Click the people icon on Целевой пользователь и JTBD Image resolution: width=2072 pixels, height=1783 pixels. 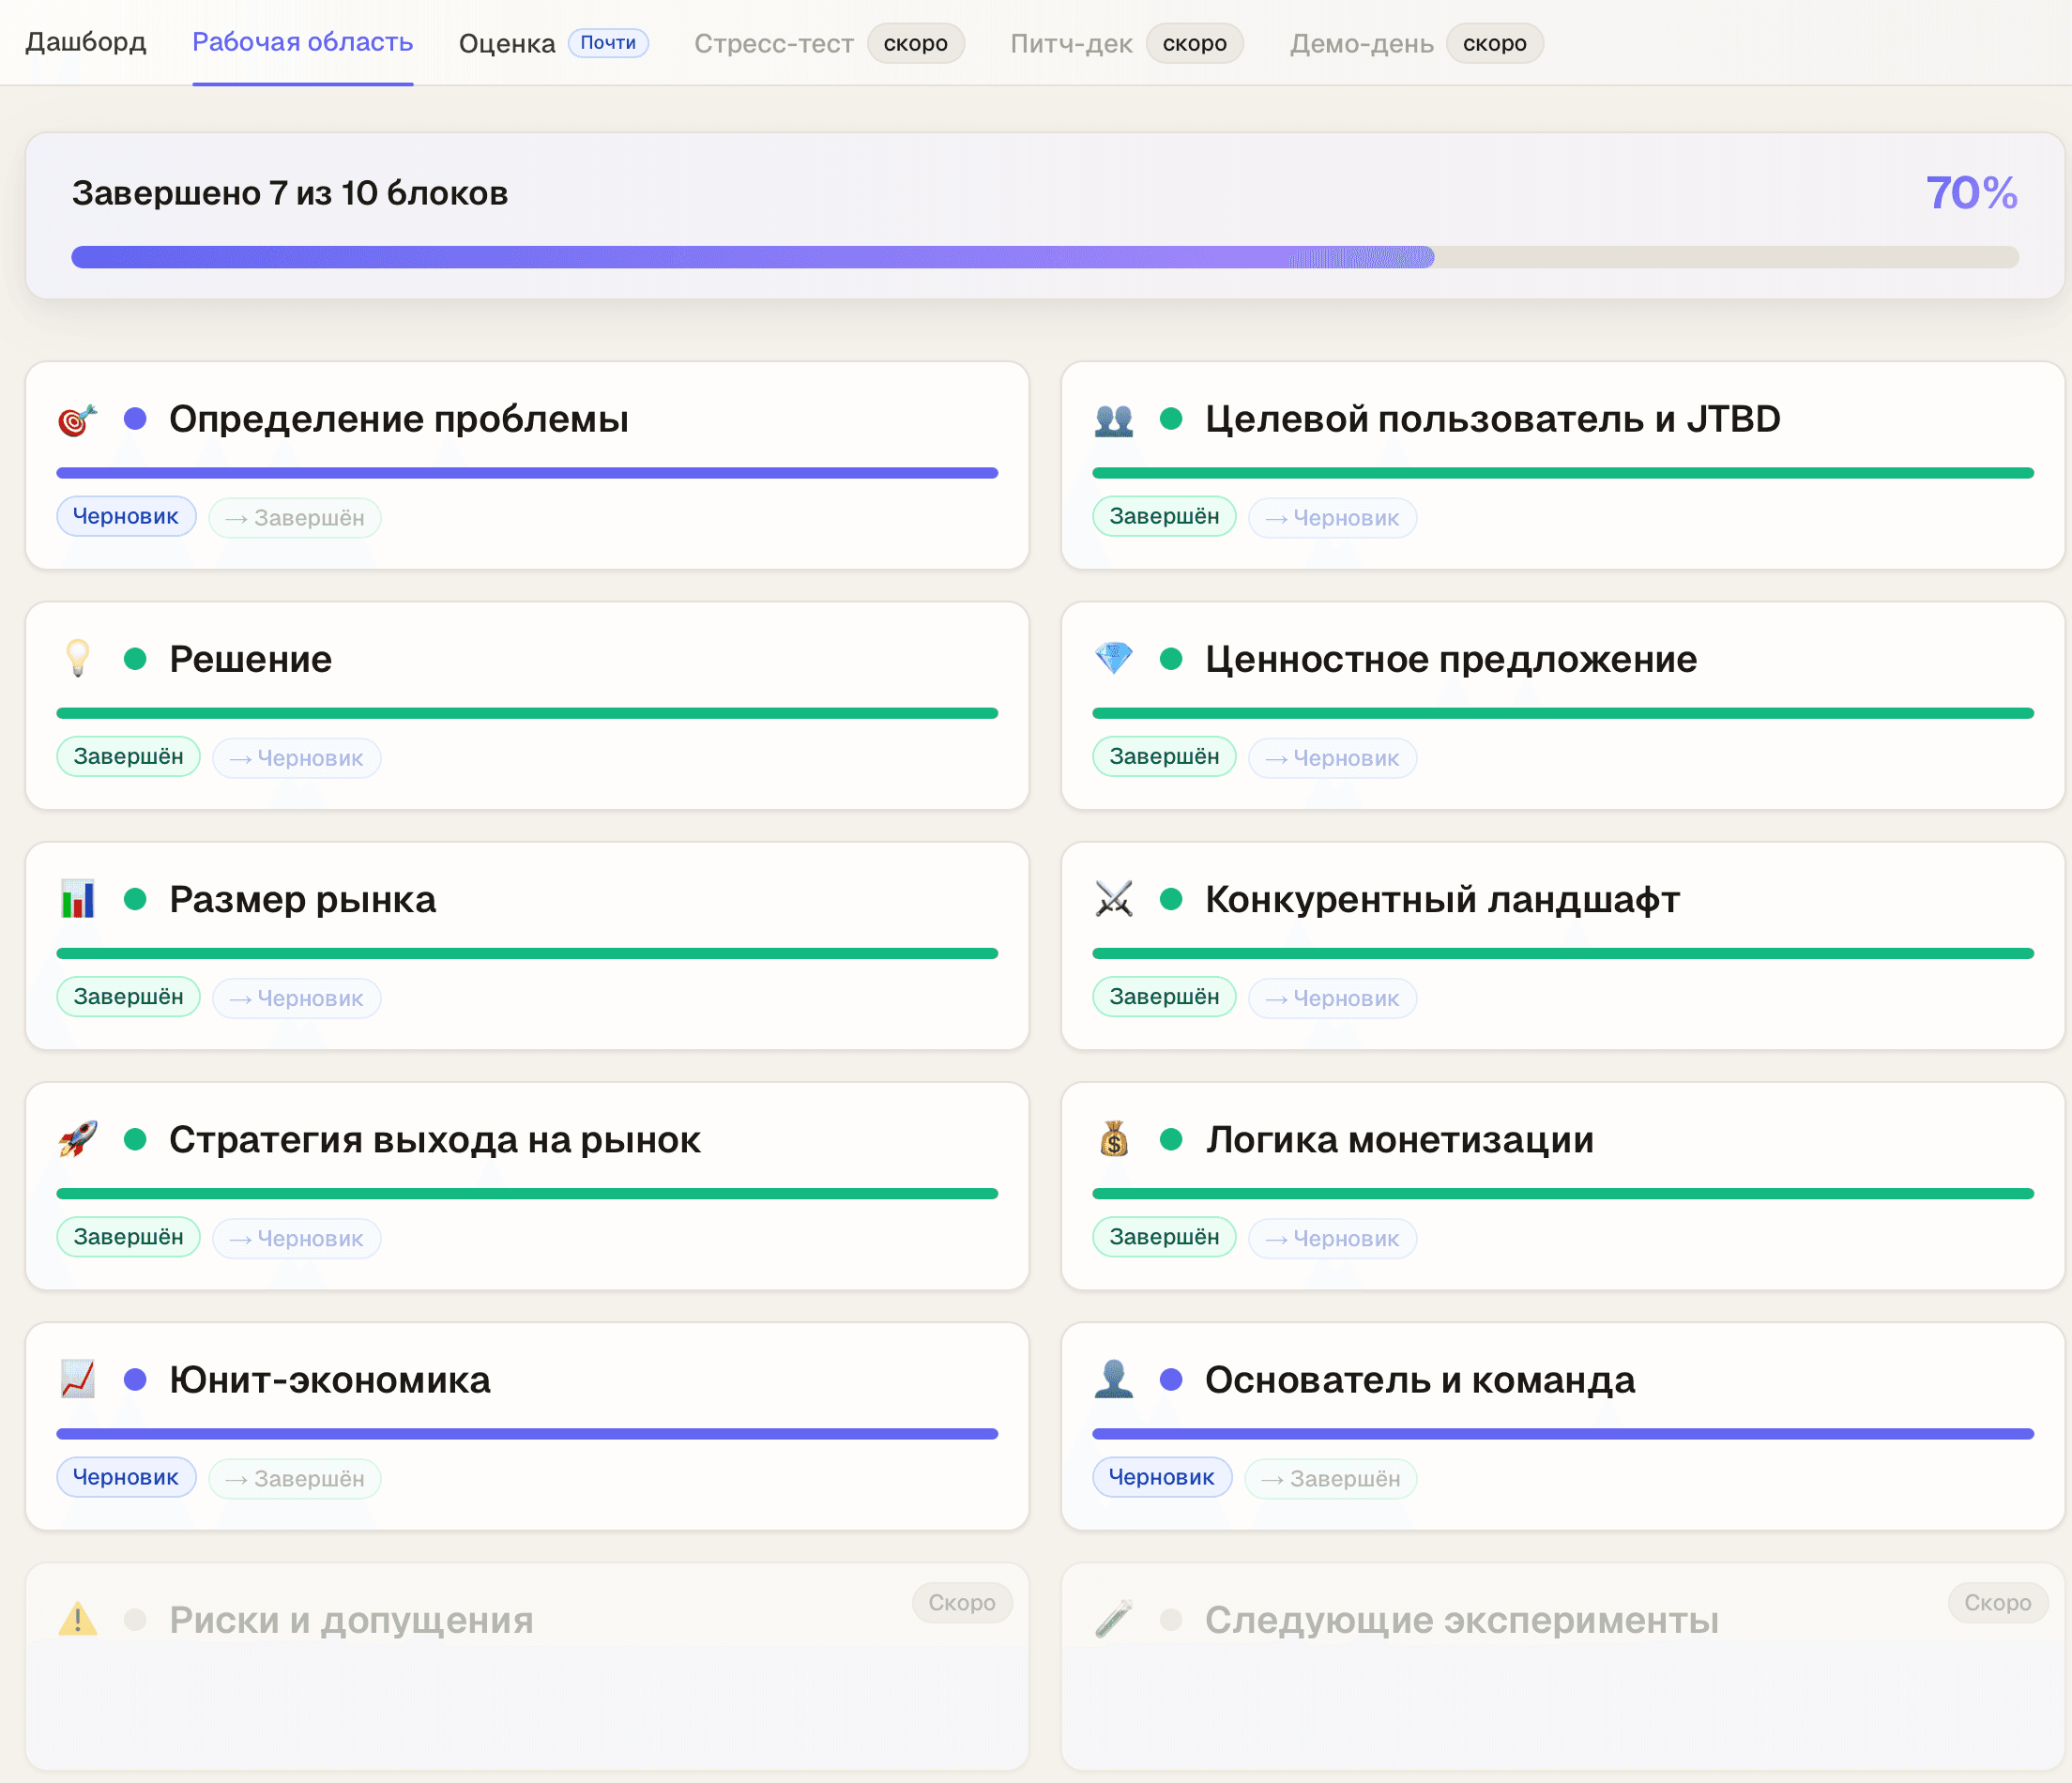pyautogui.click(x=1114, y=419)
